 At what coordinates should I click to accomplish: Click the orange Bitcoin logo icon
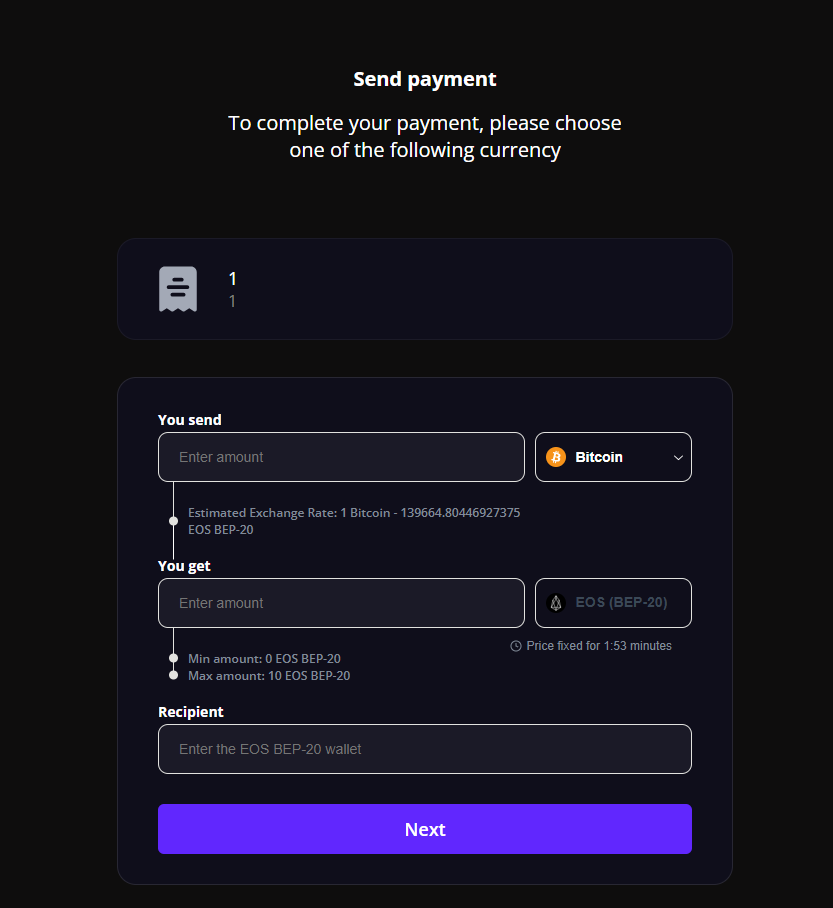[556, 457]
